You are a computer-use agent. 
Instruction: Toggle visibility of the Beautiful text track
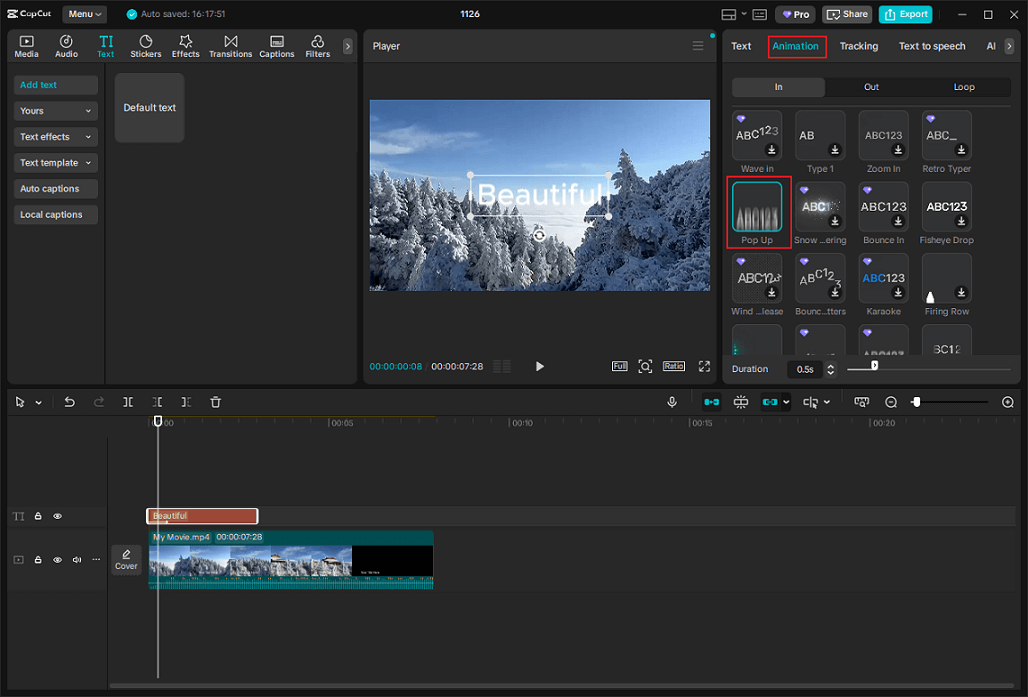tap(57, 516)
